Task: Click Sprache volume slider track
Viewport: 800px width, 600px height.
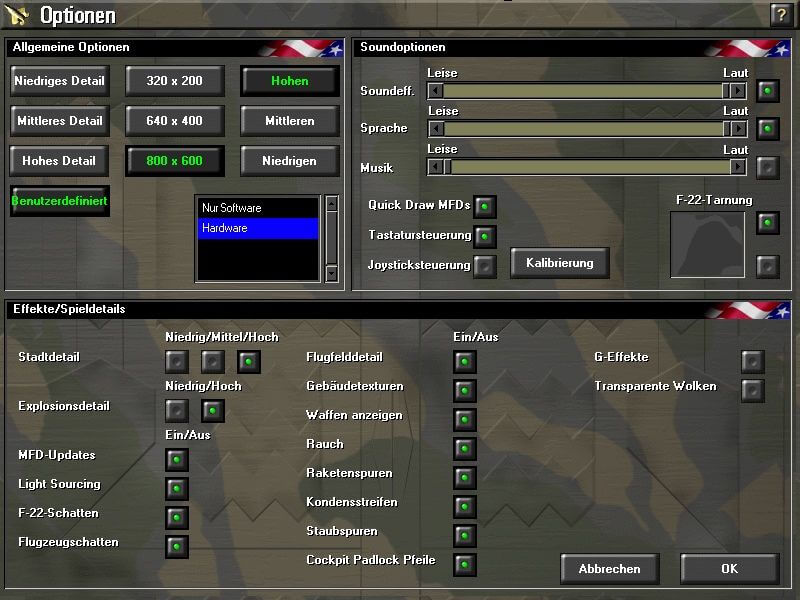Action: [583, 129]
